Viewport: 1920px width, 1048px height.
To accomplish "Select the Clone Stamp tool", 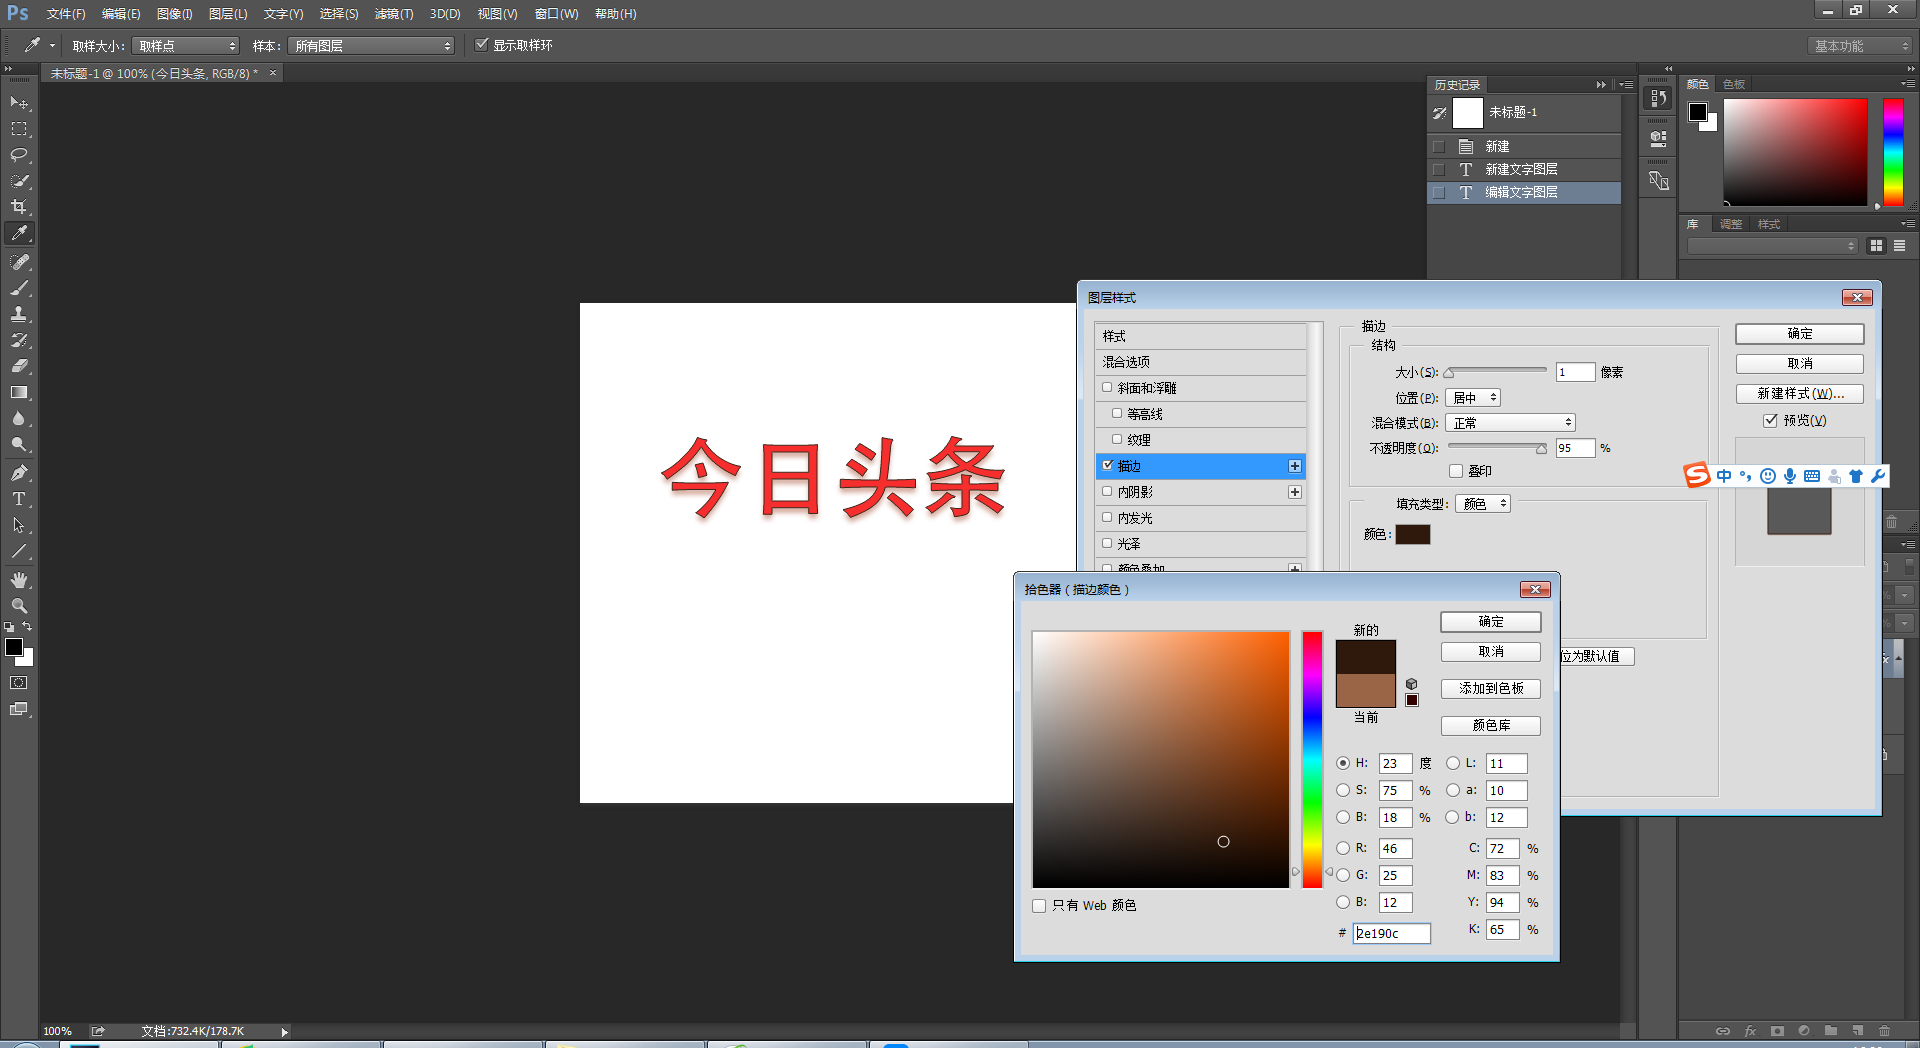I will coord(19,314).
